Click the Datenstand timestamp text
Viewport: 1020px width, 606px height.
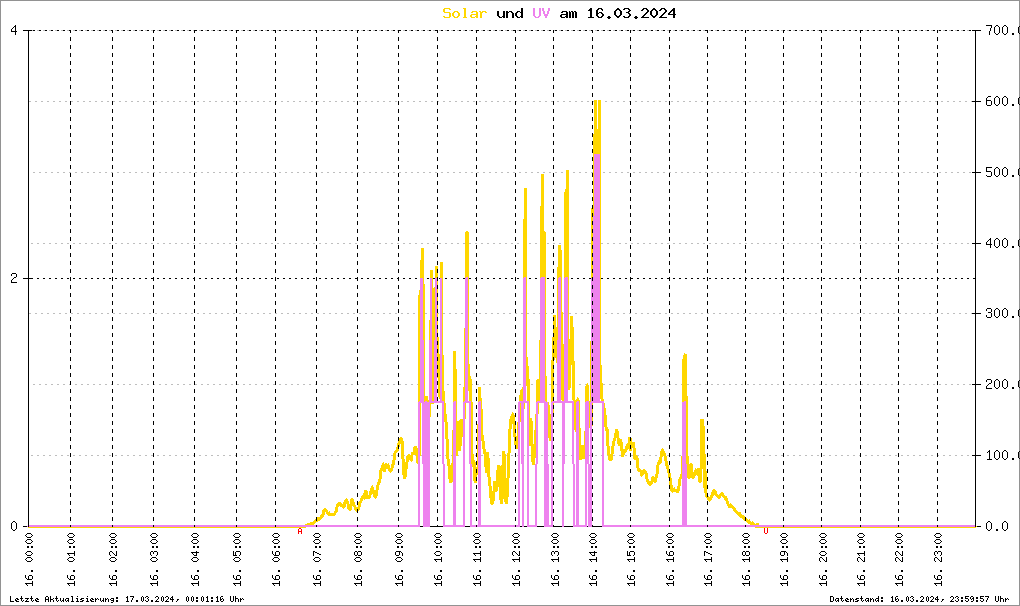pyautogui.click(x=919, y=599)
